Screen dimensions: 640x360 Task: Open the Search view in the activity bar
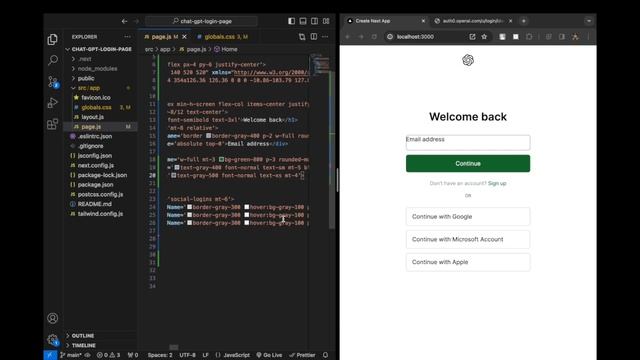tap(53, 60)
